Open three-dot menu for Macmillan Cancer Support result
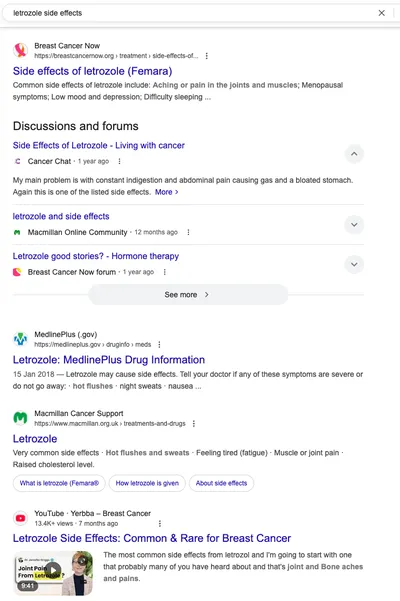Image resolution: width=400 pixels, height=601 pixels. click(193, 424)
